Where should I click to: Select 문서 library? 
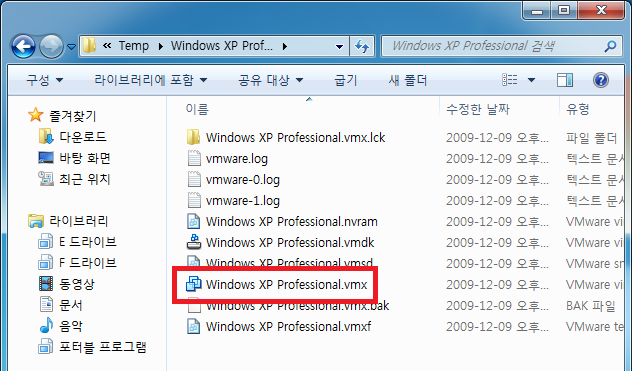(x=71, y=305)
